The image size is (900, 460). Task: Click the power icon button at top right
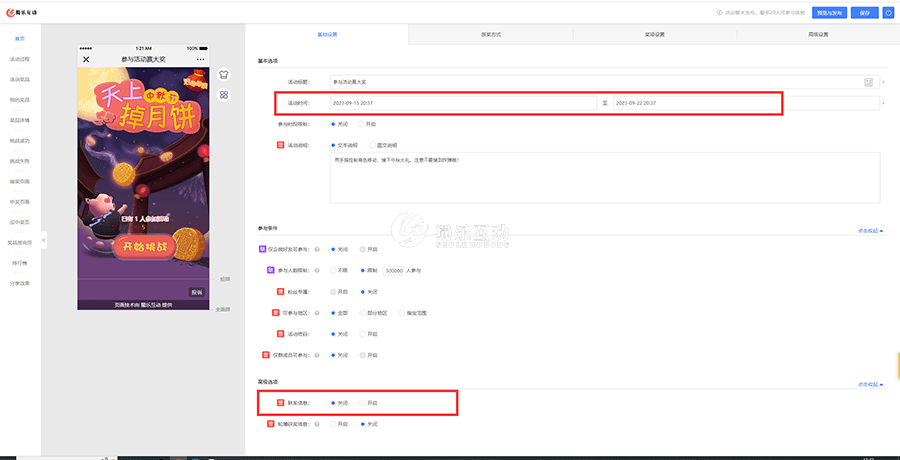pyautogui.click(x=889, y=13)
